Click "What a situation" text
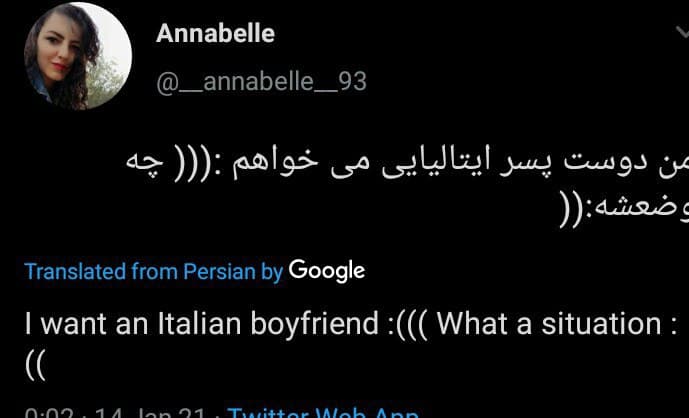 (x=549, y=324)
